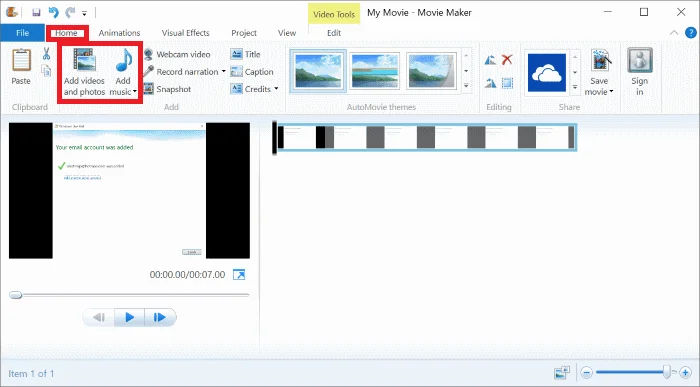This screenshot has height=387, width=700.
Task: Change thumbnail size icon in status bar
Action: tap(562, 372)
